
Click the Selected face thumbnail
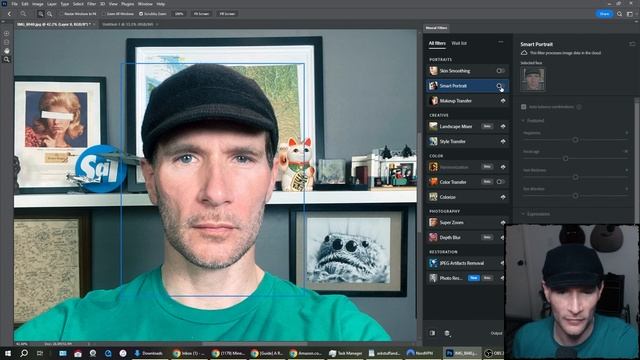click(x=533, y=79)
